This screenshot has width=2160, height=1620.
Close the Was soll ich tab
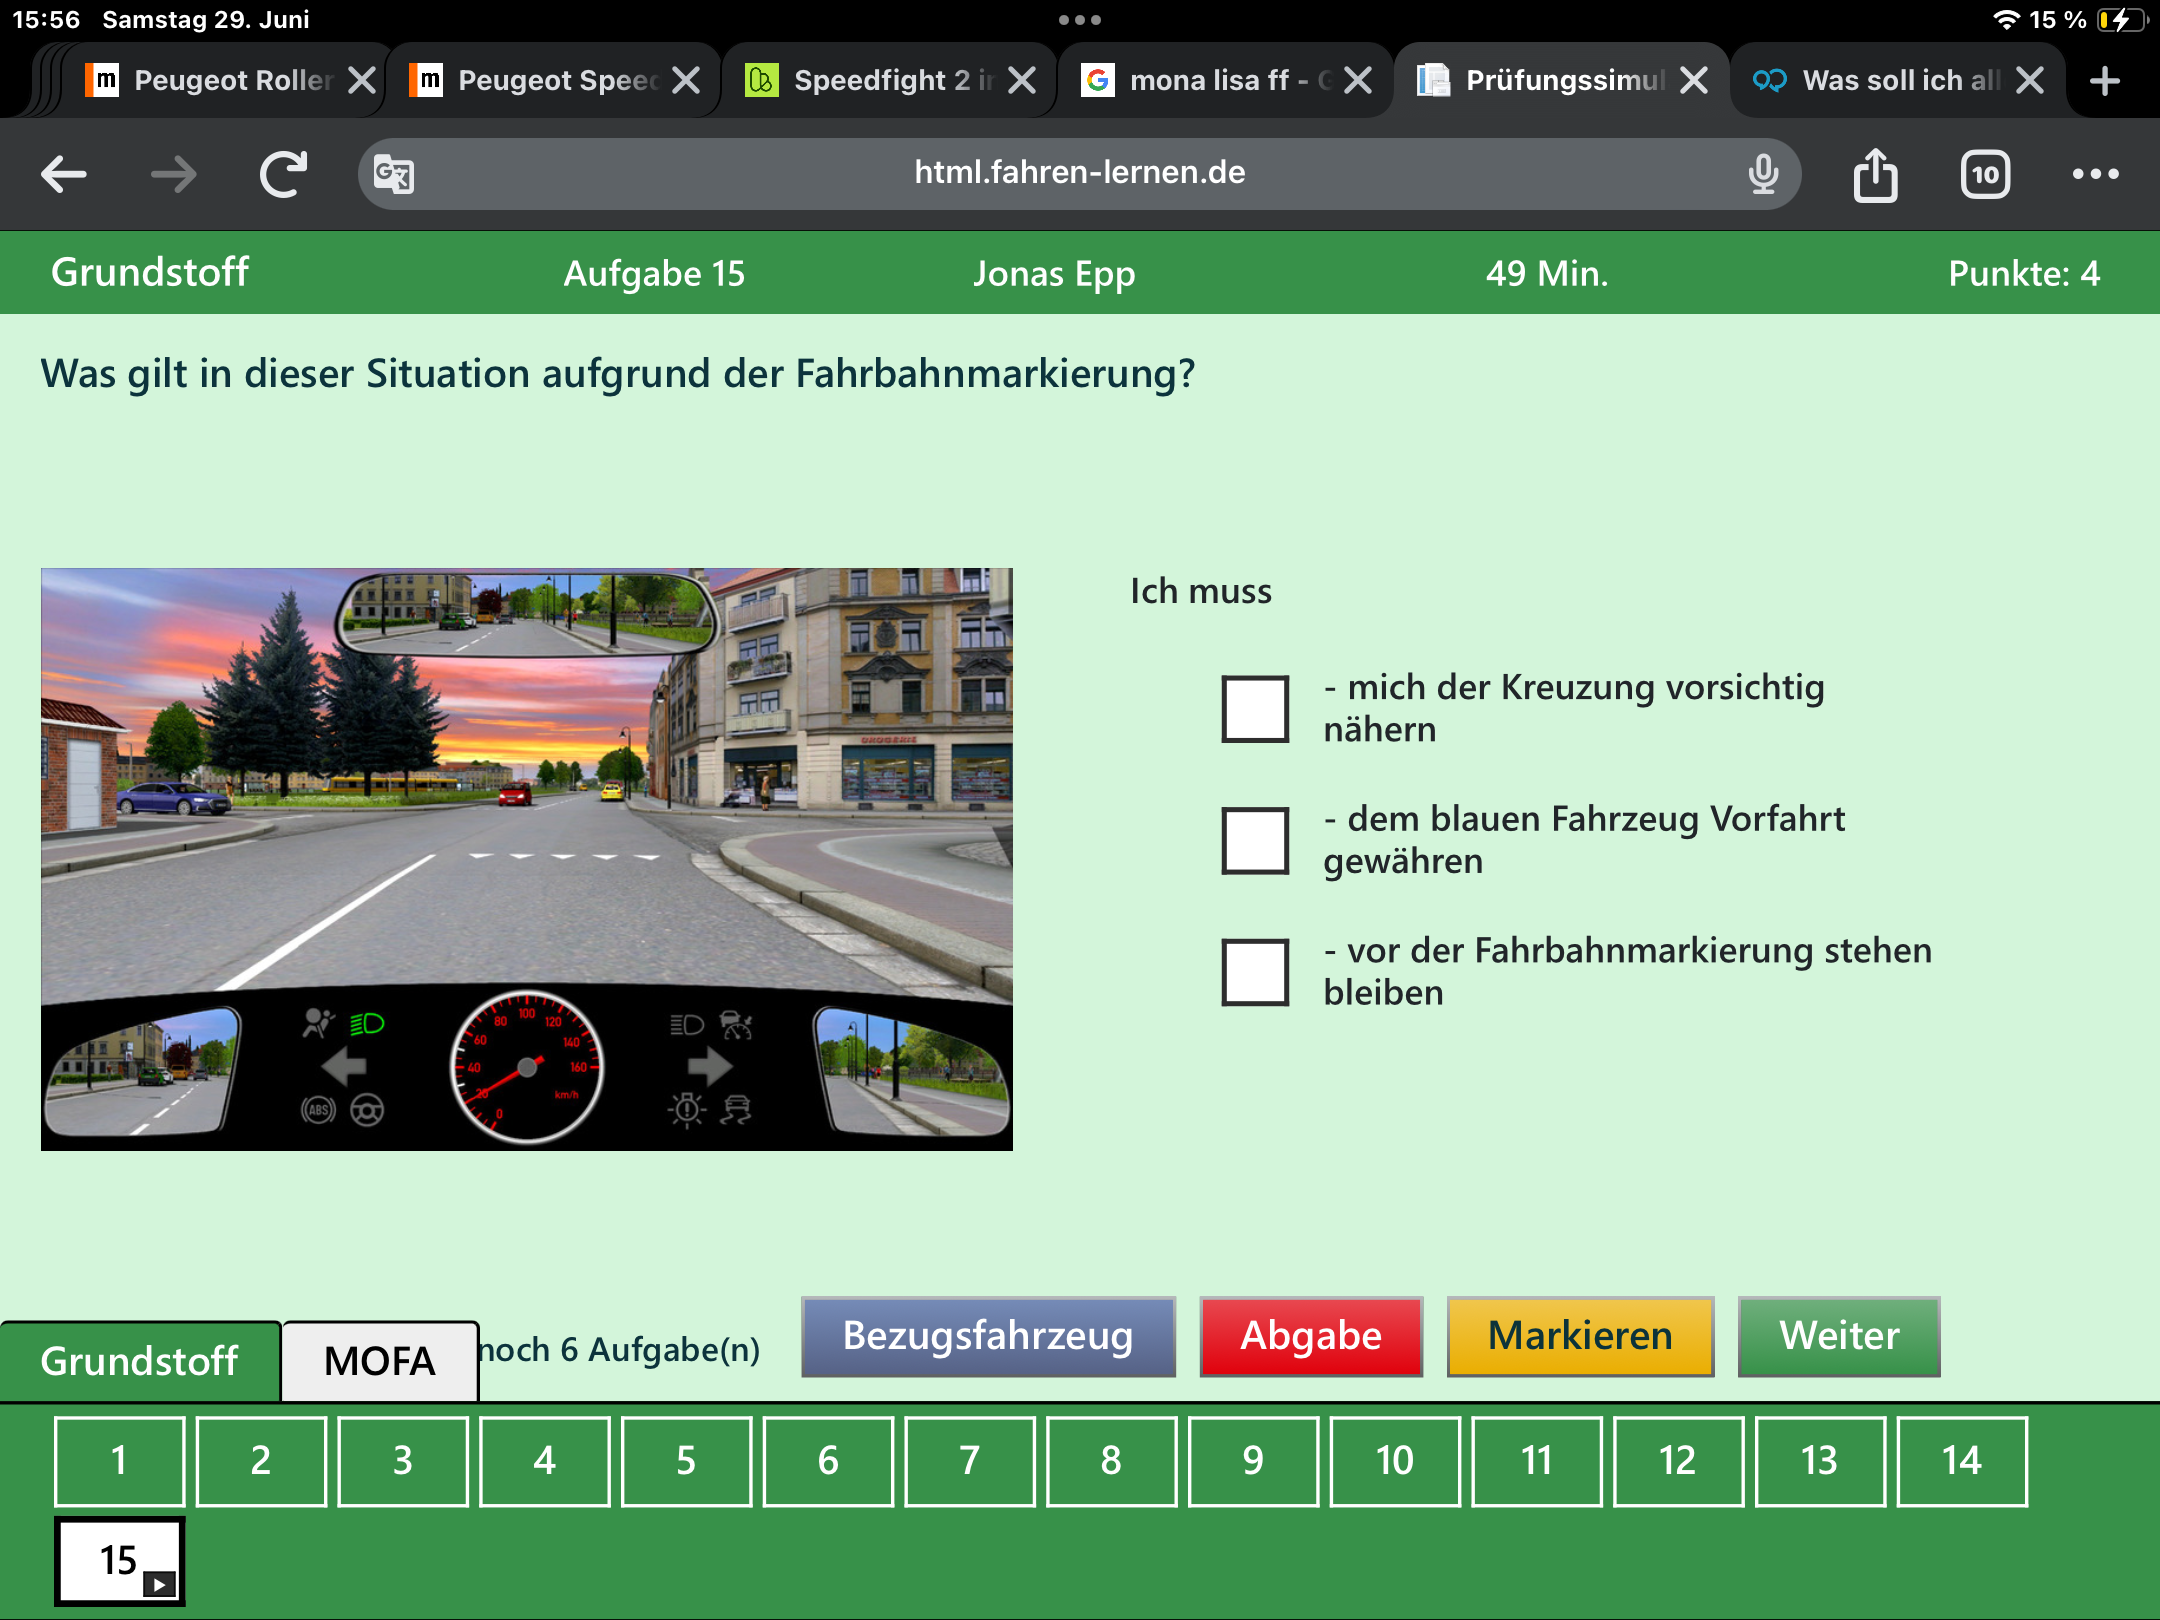(x=2030, y=80)
